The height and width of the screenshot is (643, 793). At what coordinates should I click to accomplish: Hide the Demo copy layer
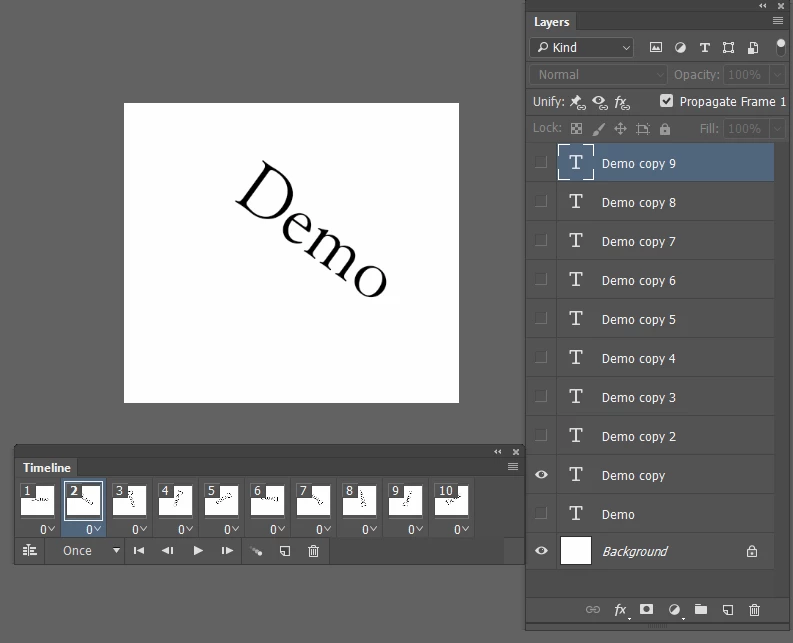pyautogui.click(x=541, y=474)
